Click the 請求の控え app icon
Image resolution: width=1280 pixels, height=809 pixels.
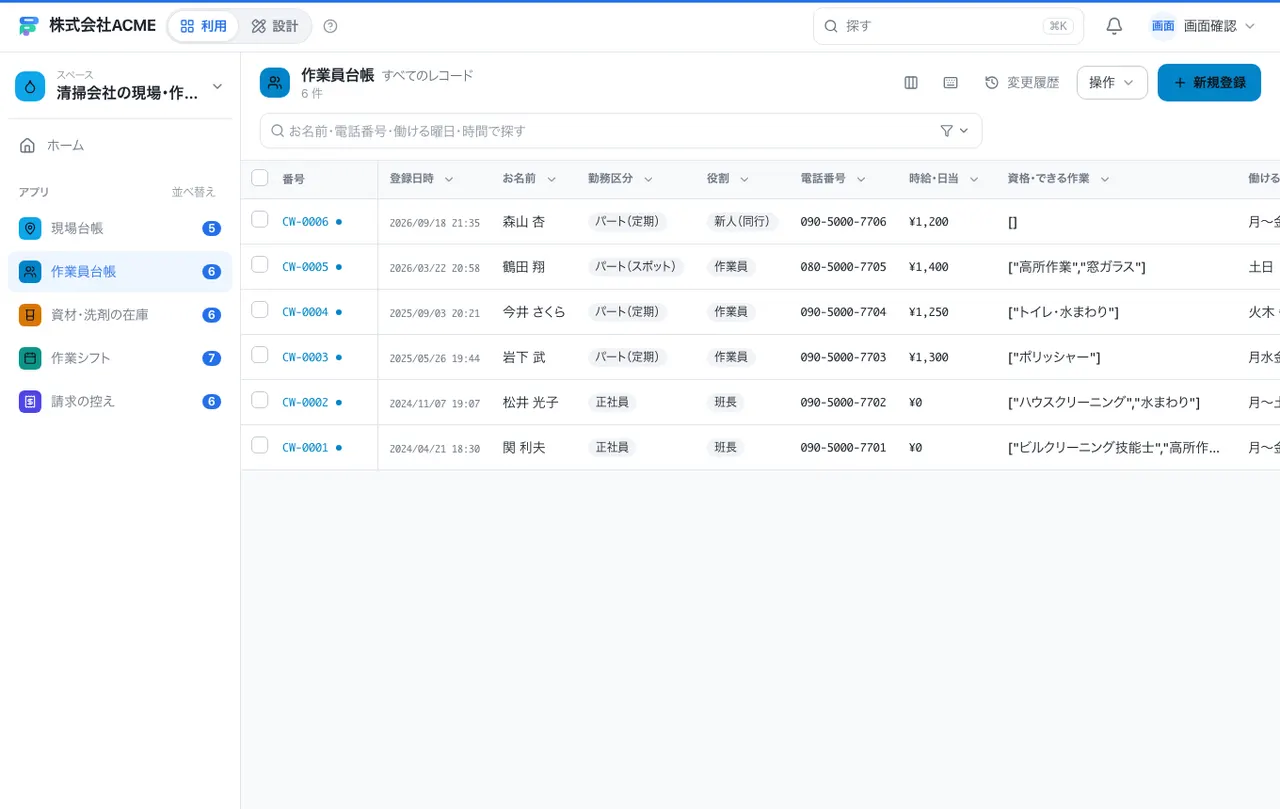[x=30, y=401]
